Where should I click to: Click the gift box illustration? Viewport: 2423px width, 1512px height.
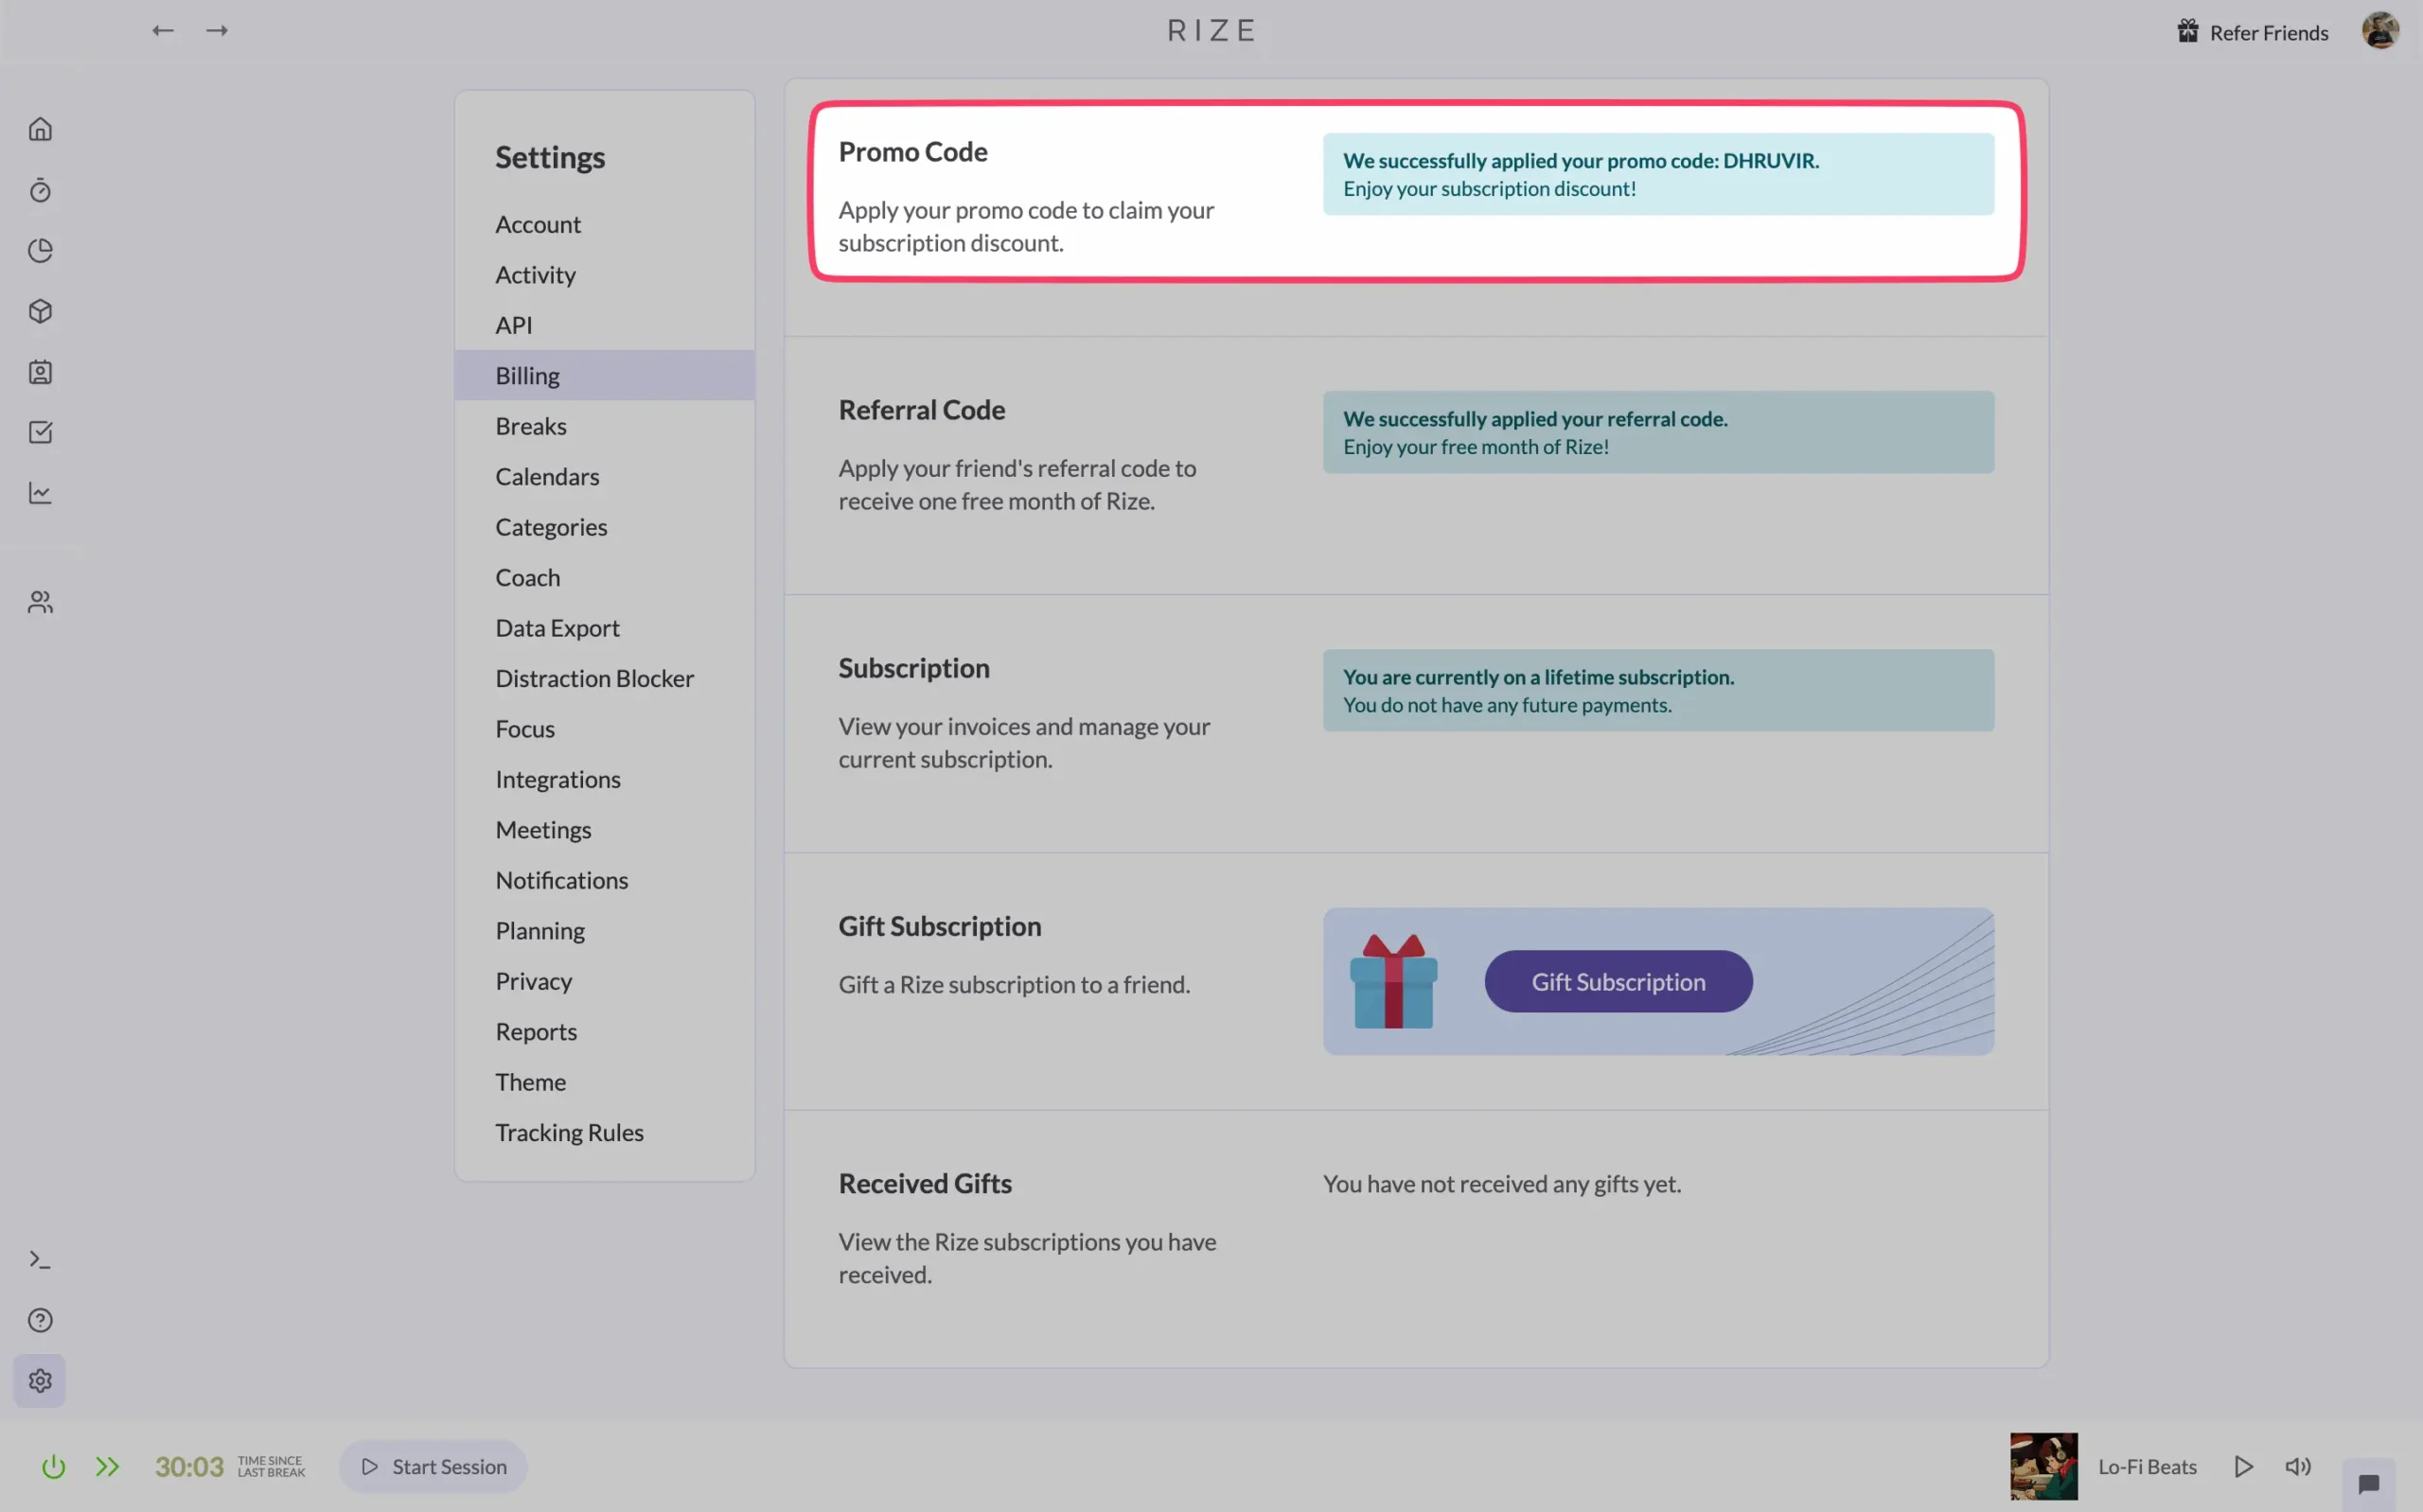(x=1393, y=981)
